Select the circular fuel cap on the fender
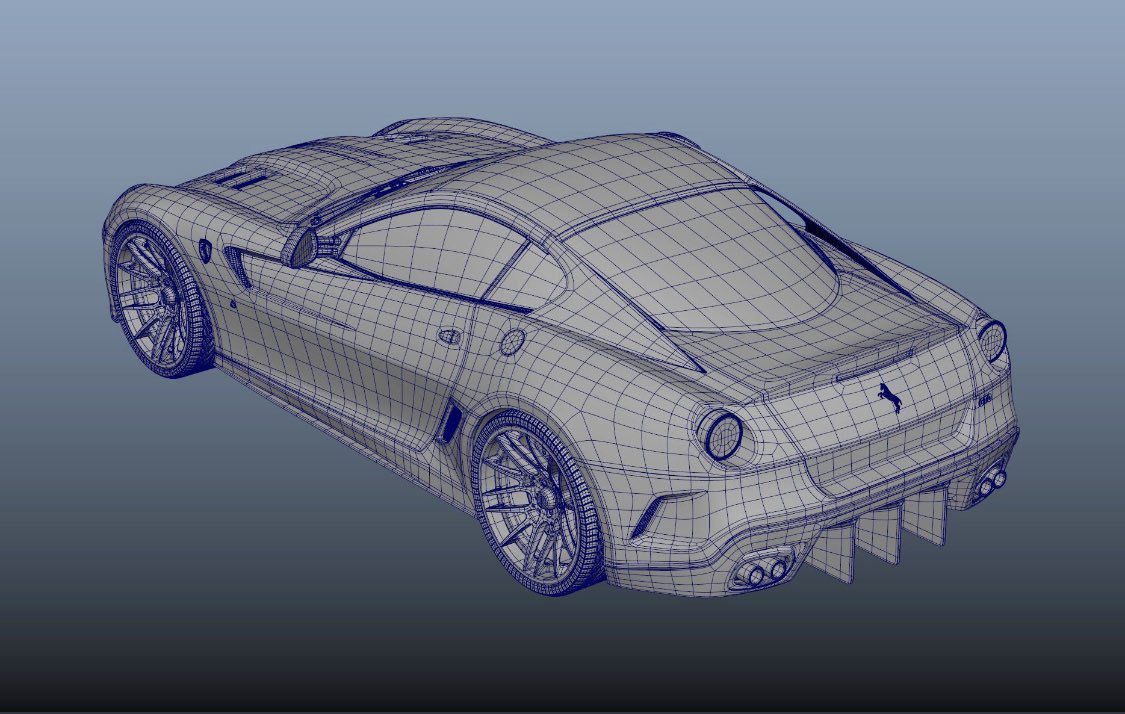 (512, 342)
